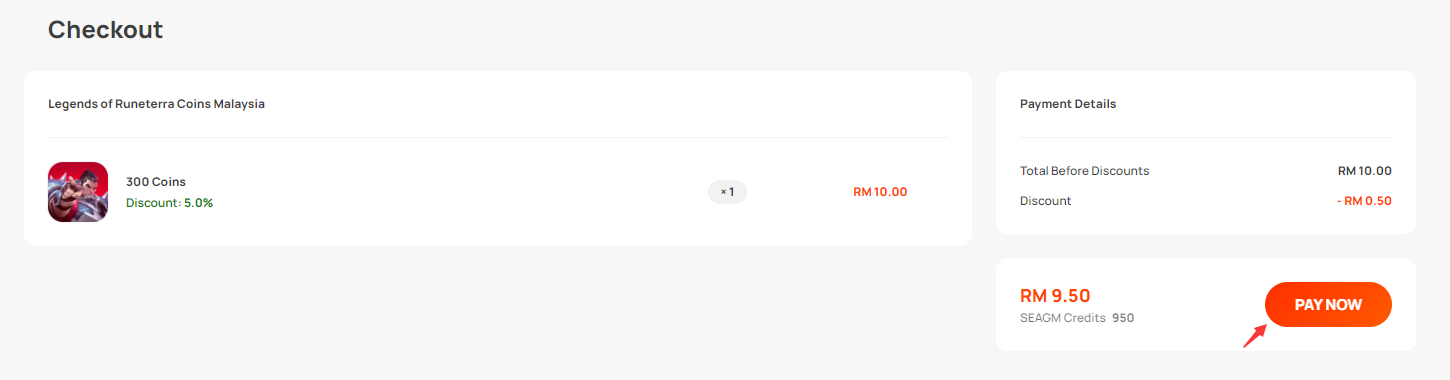
Task: Select the Total Before Discounts label
Action: click(x=1084, y=171)
